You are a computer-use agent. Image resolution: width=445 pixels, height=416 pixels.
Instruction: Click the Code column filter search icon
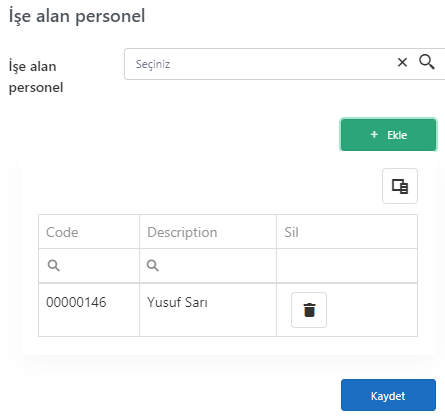(x=53, y=266)
